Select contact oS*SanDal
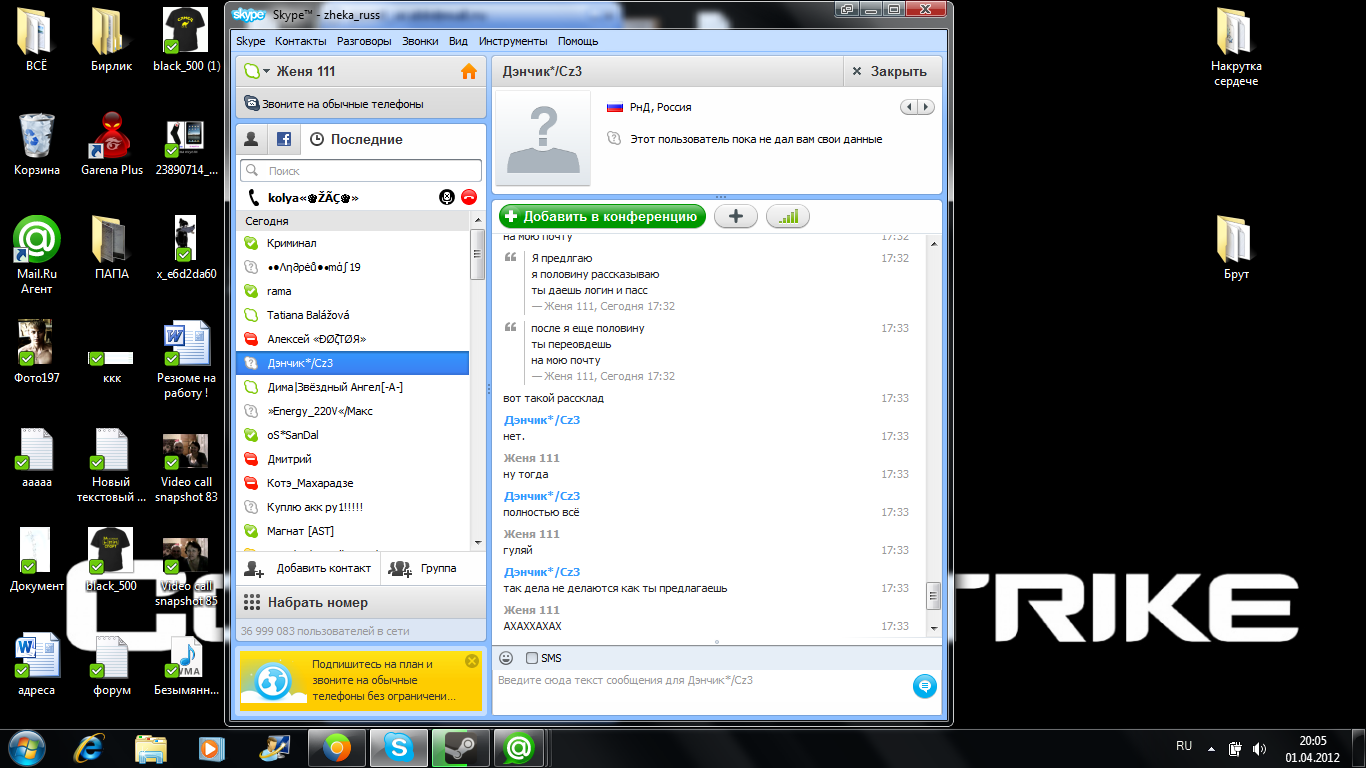This screenshot has width=1366, height=768. (353, 435)
